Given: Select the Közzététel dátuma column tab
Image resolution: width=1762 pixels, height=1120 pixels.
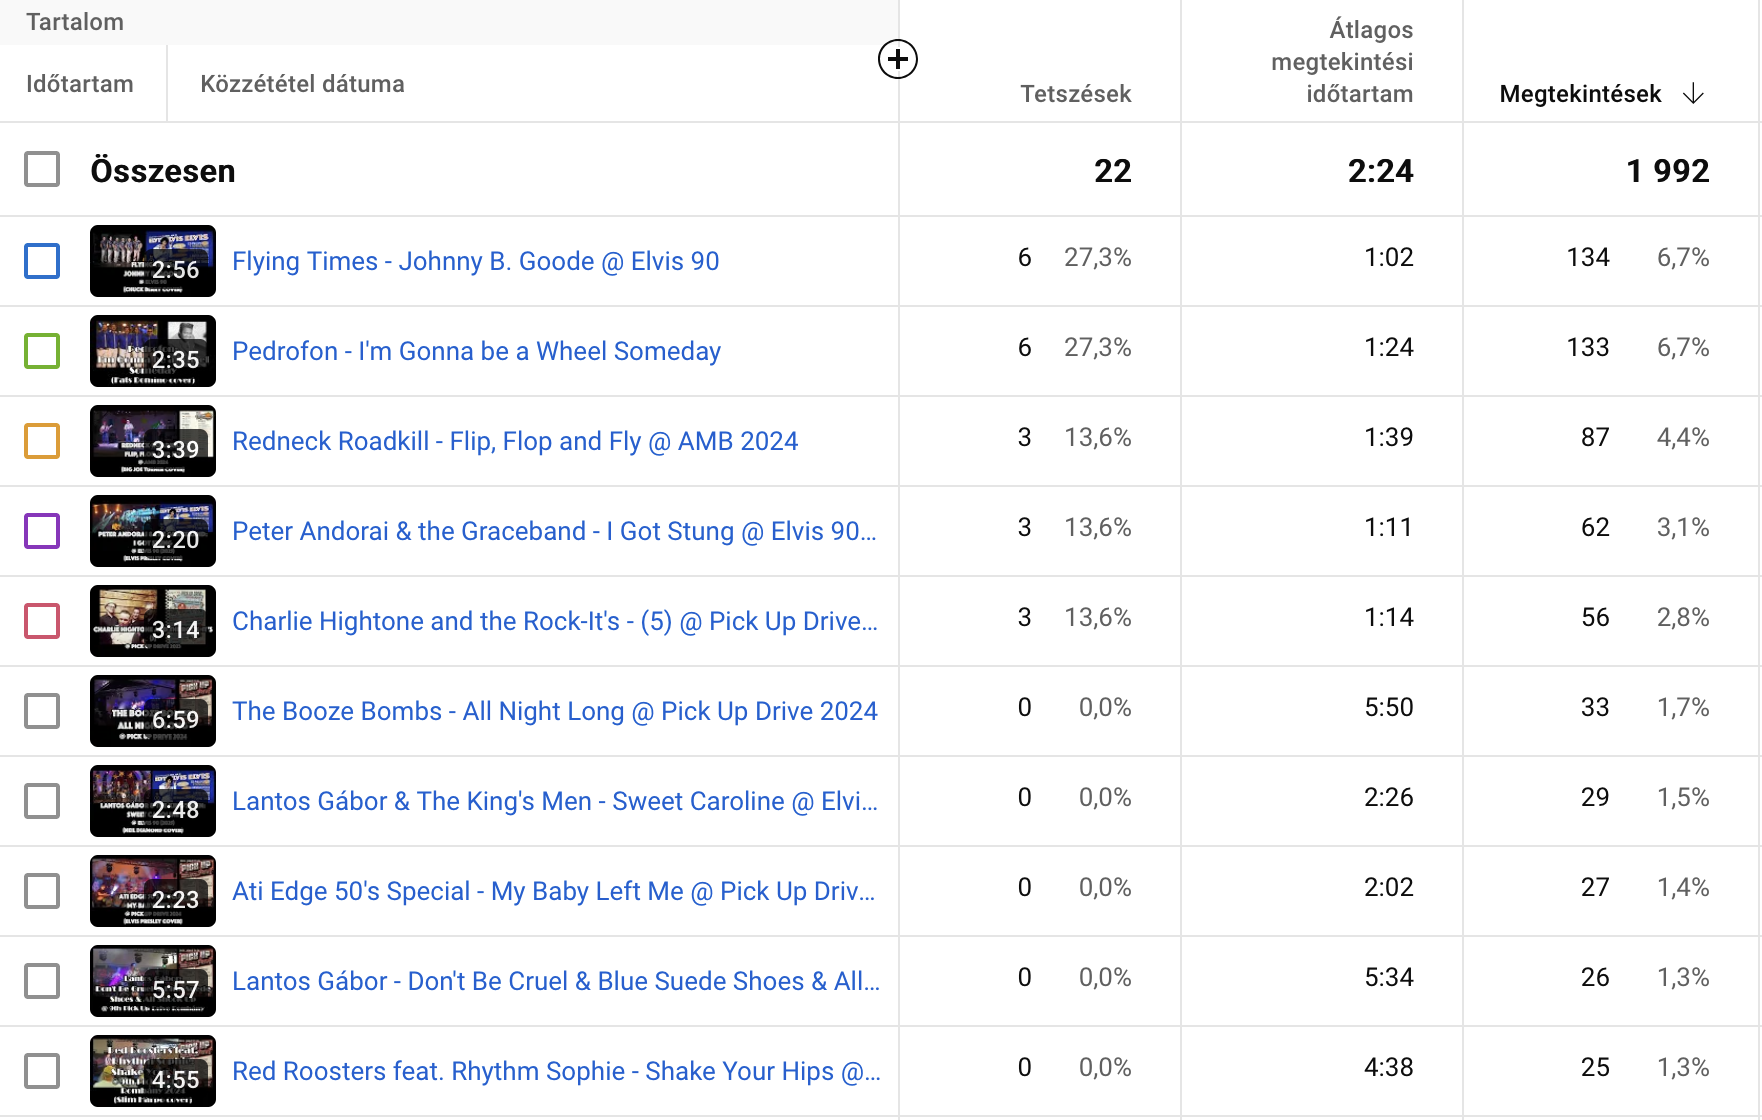Looking at the screenshot, I should 302,84.
